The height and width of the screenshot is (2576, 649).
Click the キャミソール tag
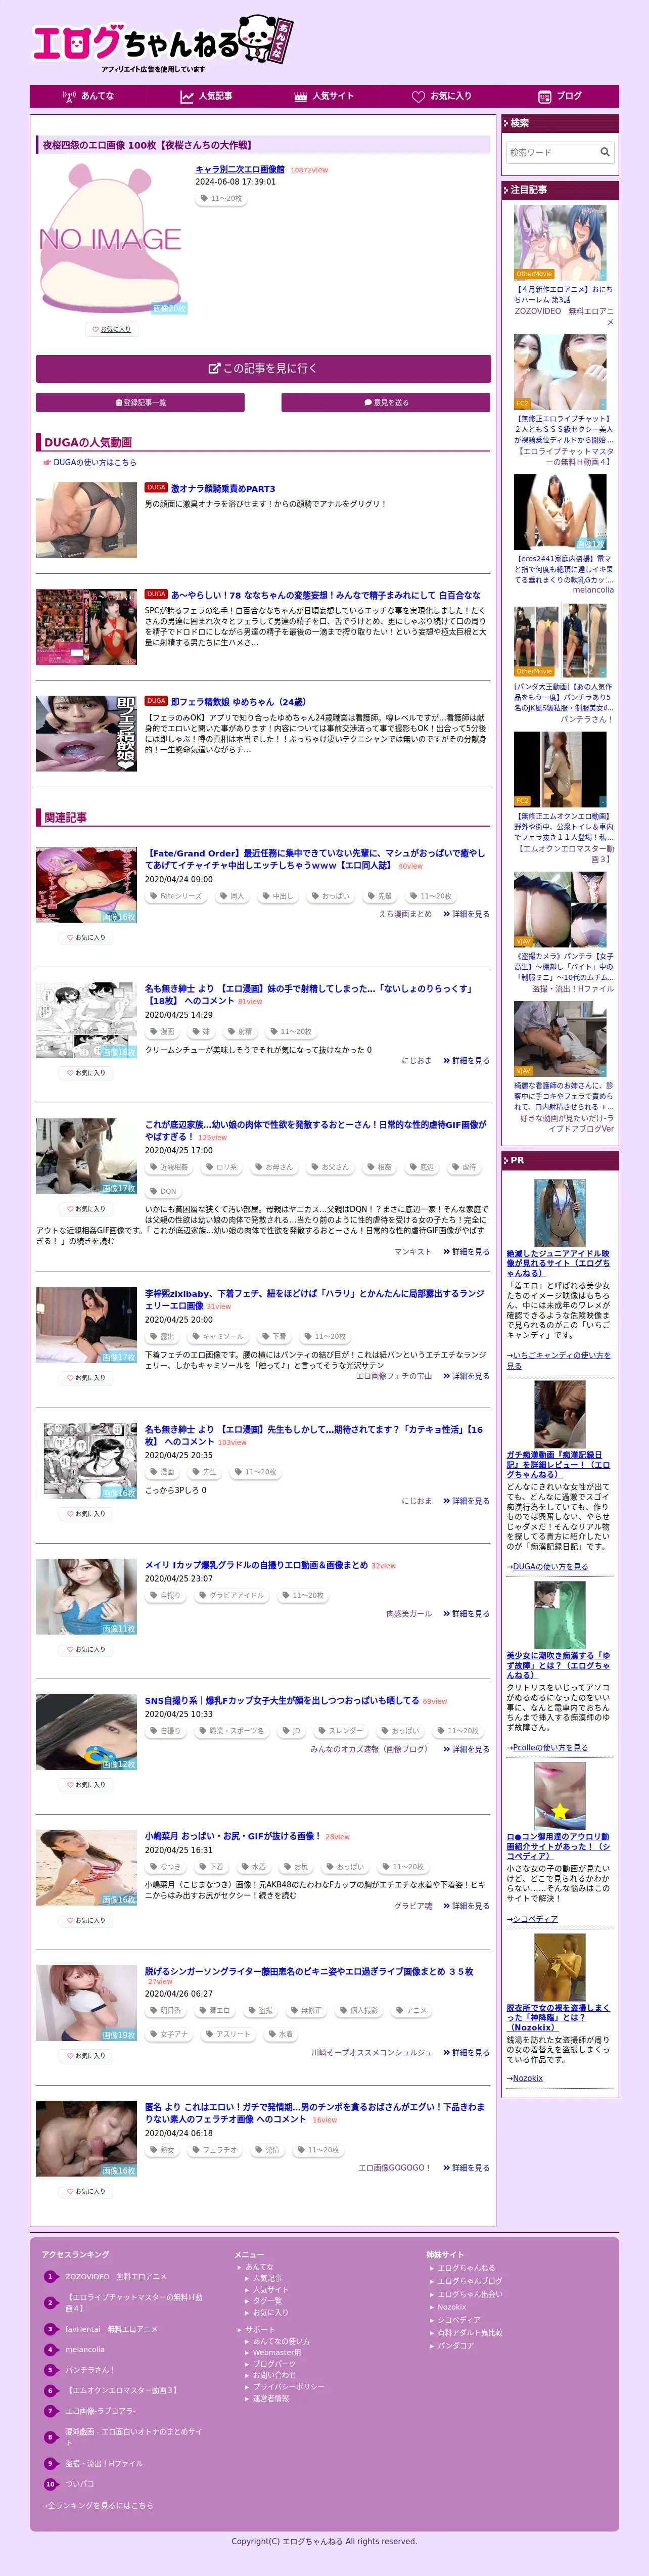click(218, 1336)
